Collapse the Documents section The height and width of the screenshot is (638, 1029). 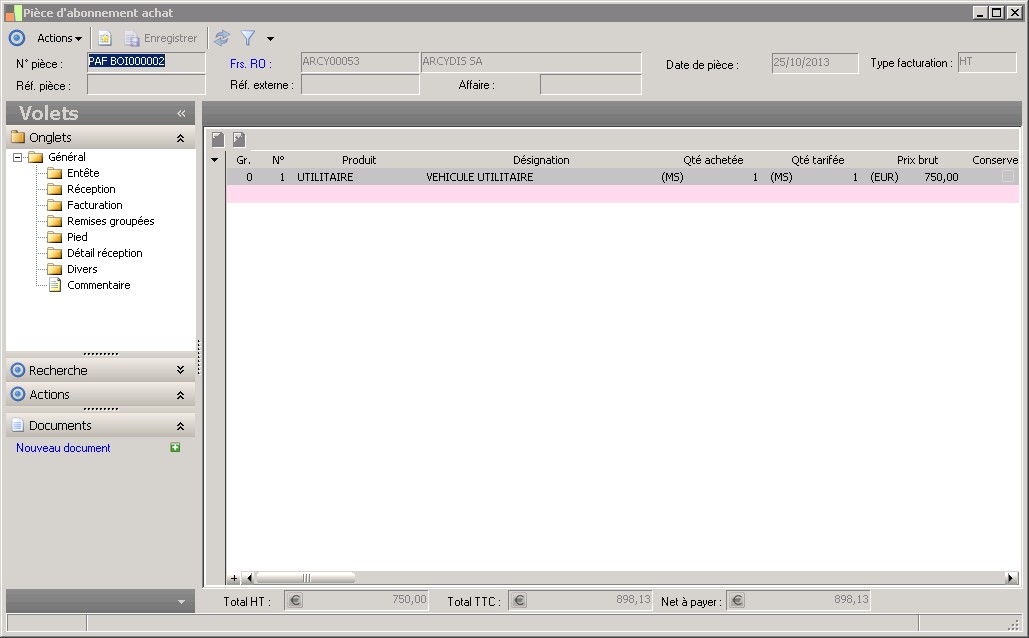180,427
